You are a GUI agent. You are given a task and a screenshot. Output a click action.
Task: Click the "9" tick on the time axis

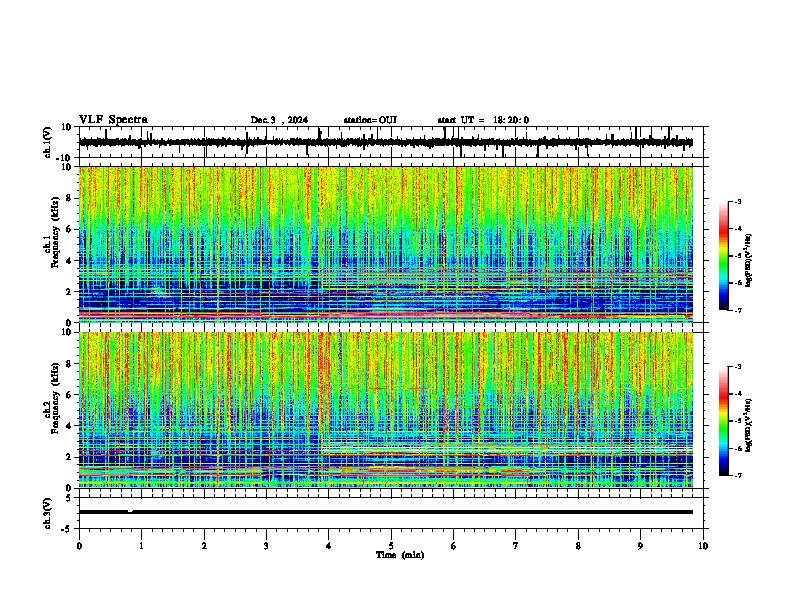(x=640, y=546)
